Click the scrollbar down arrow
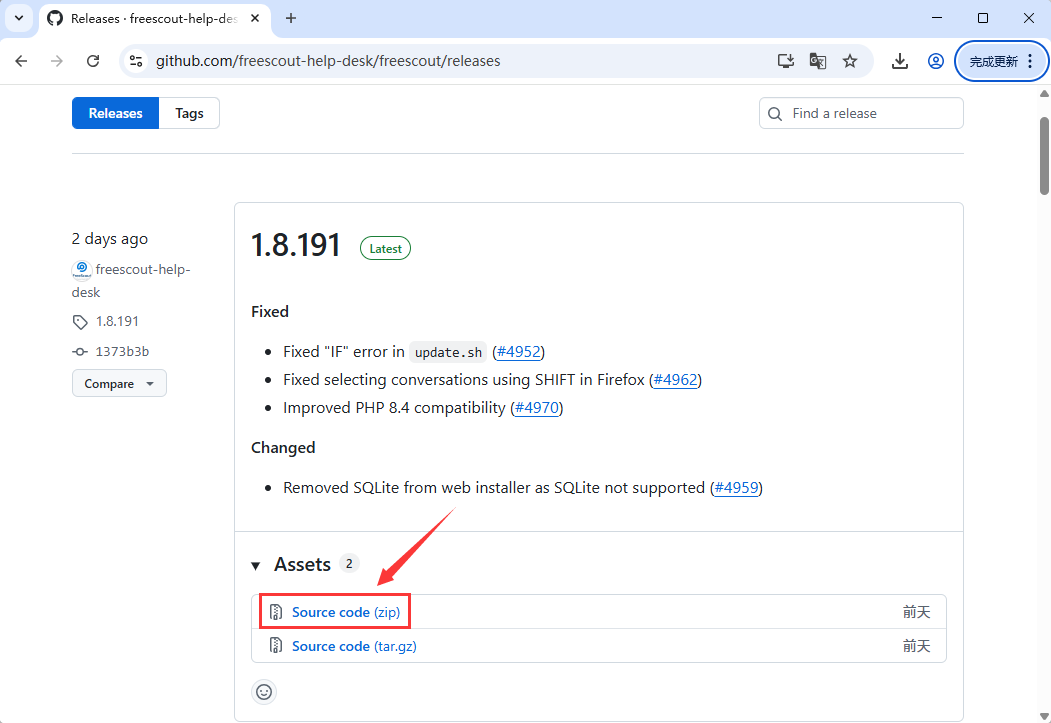 (1044, 716)
